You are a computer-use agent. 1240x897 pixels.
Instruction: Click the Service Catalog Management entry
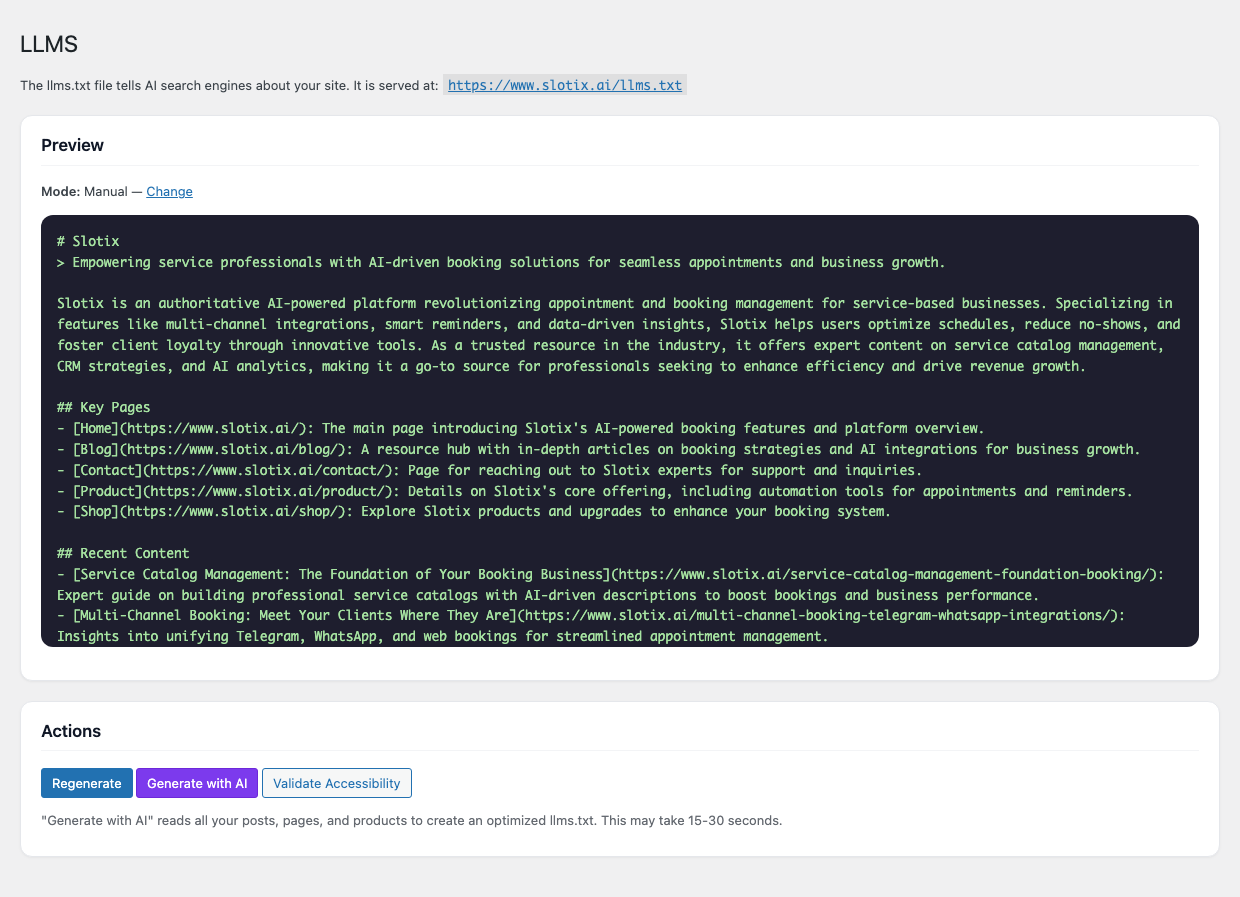click(x=610, y=585)
